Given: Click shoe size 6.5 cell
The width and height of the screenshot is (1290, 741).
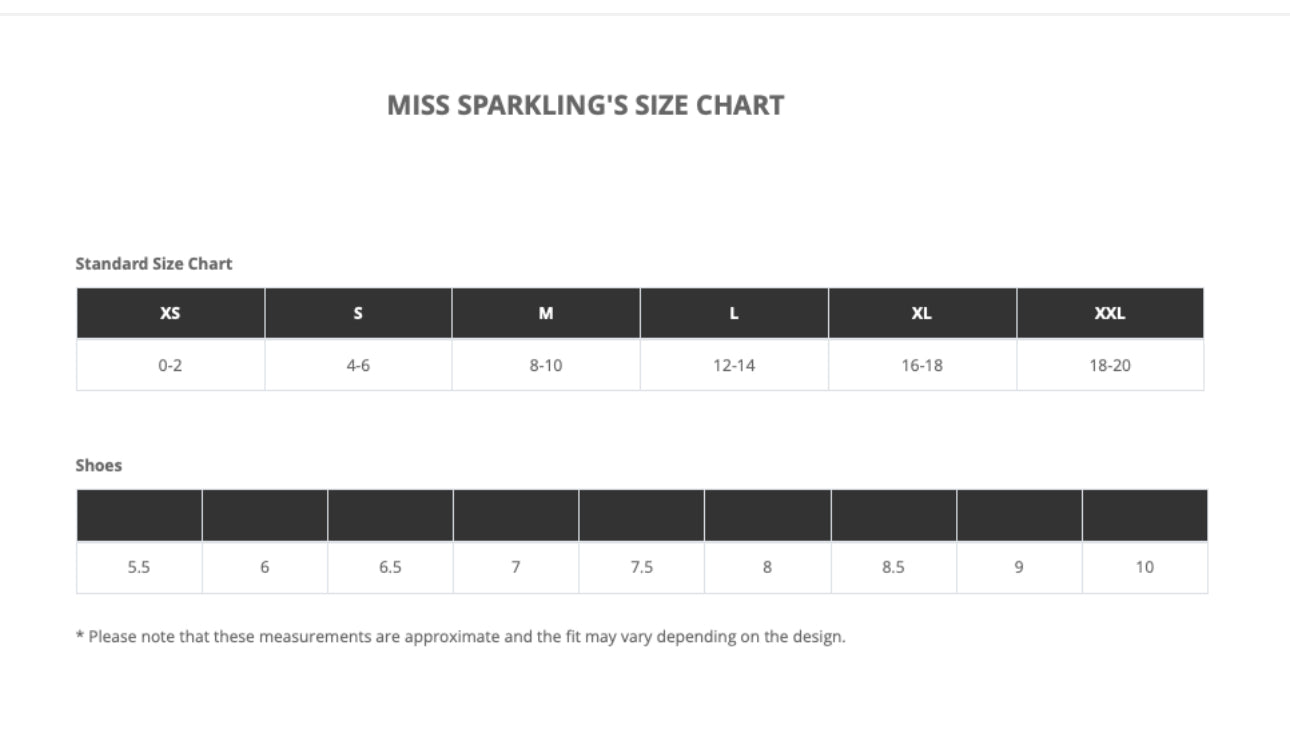Looking at the screenshot, I should pos(390,567).
